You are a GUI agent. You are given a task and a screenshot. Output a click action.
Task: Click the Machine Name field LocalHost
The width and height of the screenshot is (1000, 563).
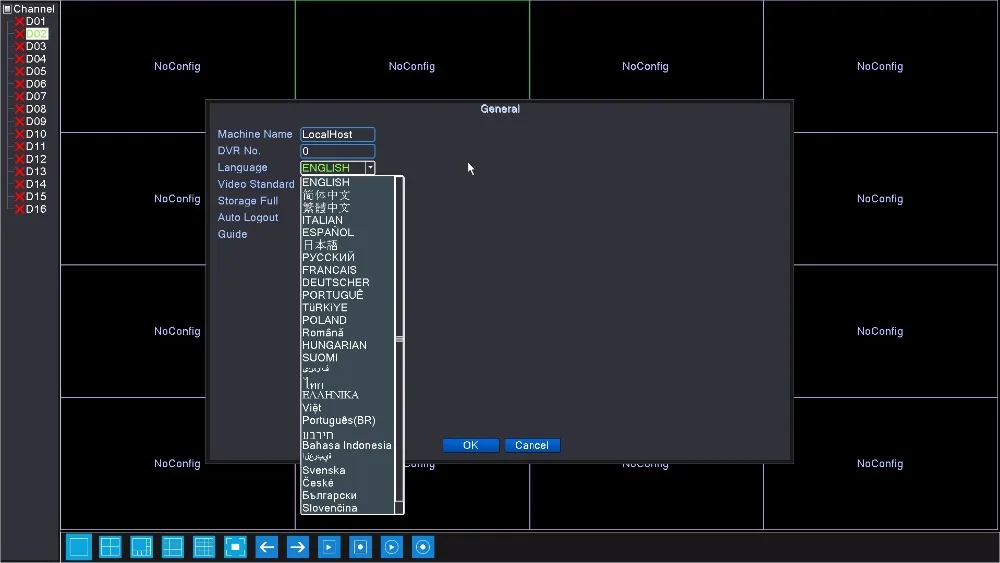point(337,135)
